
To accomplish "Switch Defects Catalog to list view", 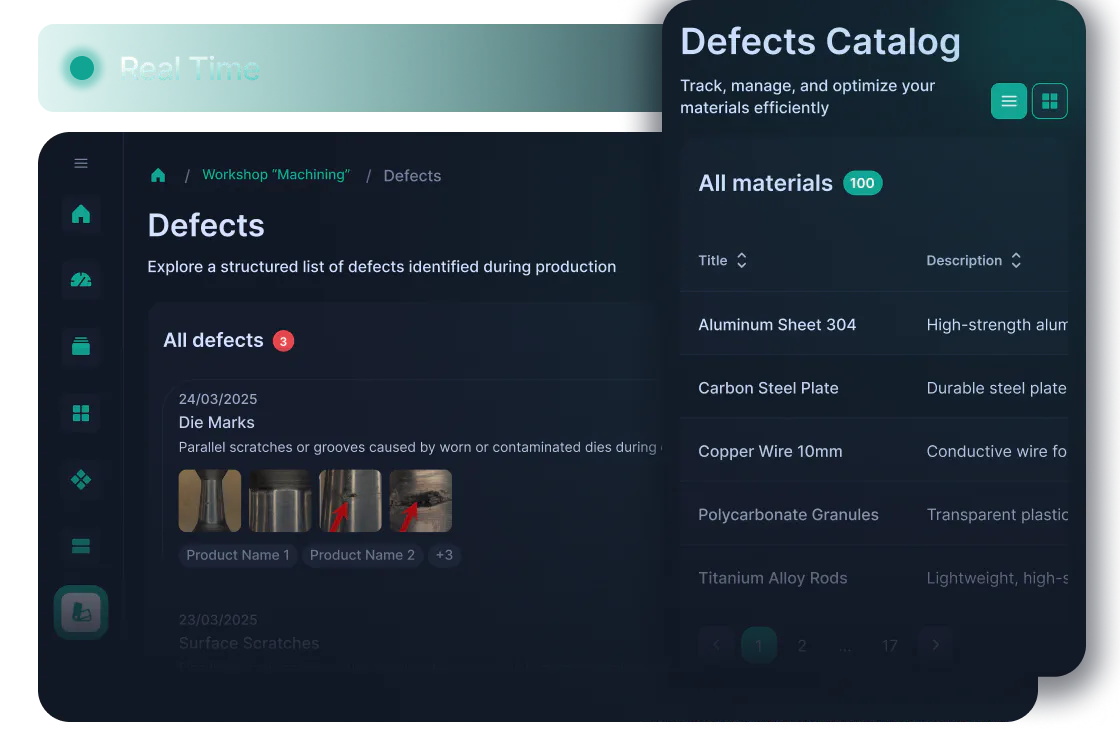I will click(1009, 101).
